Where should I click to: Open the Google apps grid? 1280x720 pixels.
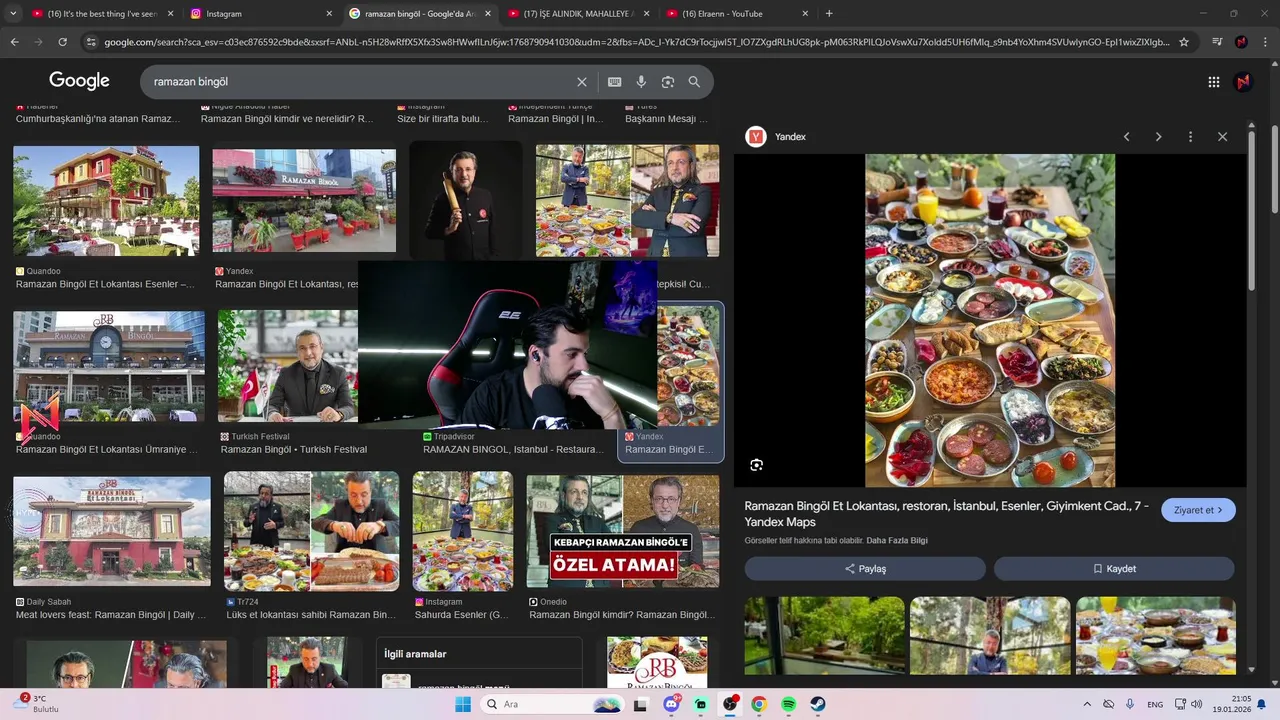click(x=1213, y=82)
